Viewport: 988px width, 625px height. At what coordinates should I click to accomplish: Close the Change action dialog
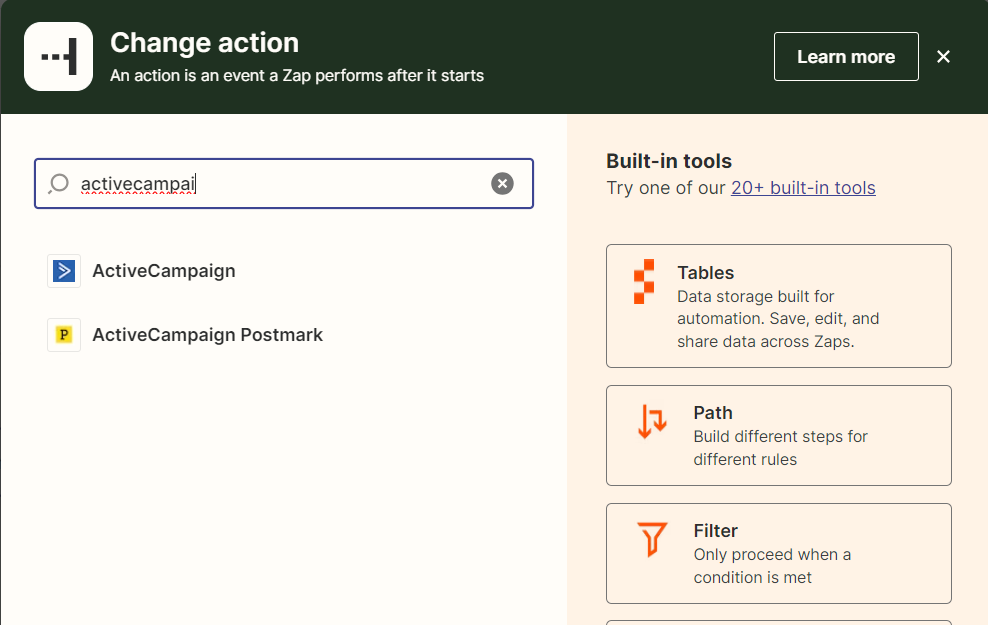tap(943, 57)
